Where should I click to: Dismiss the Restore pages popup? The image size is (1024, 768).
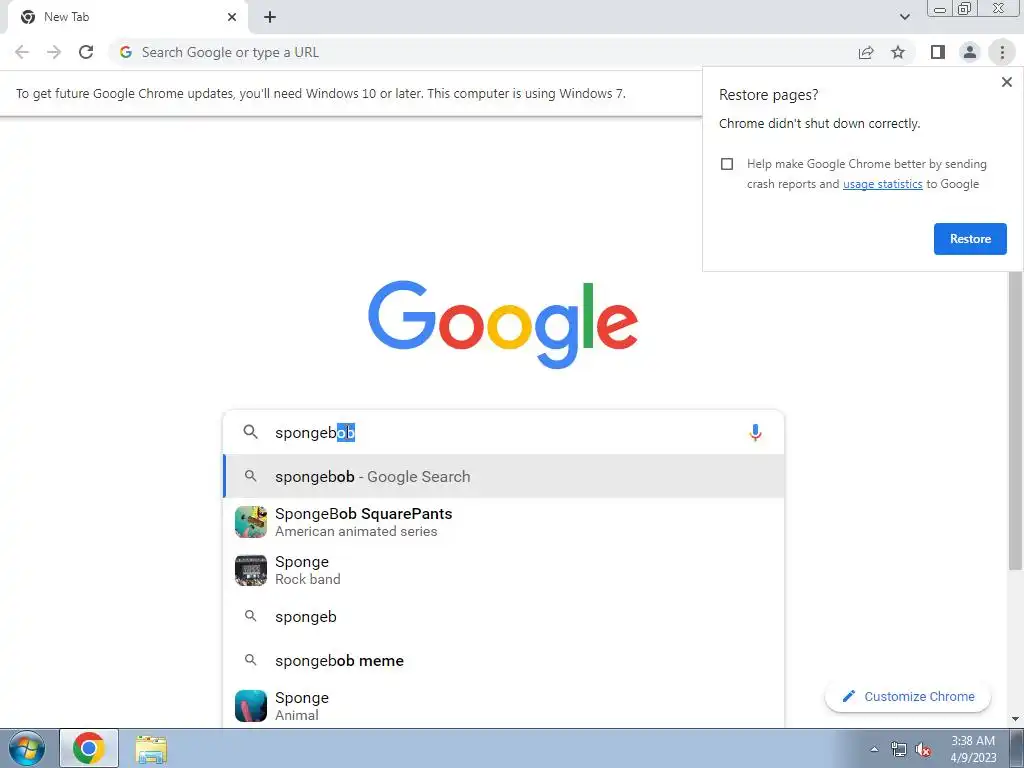(x=1006, y=82)
